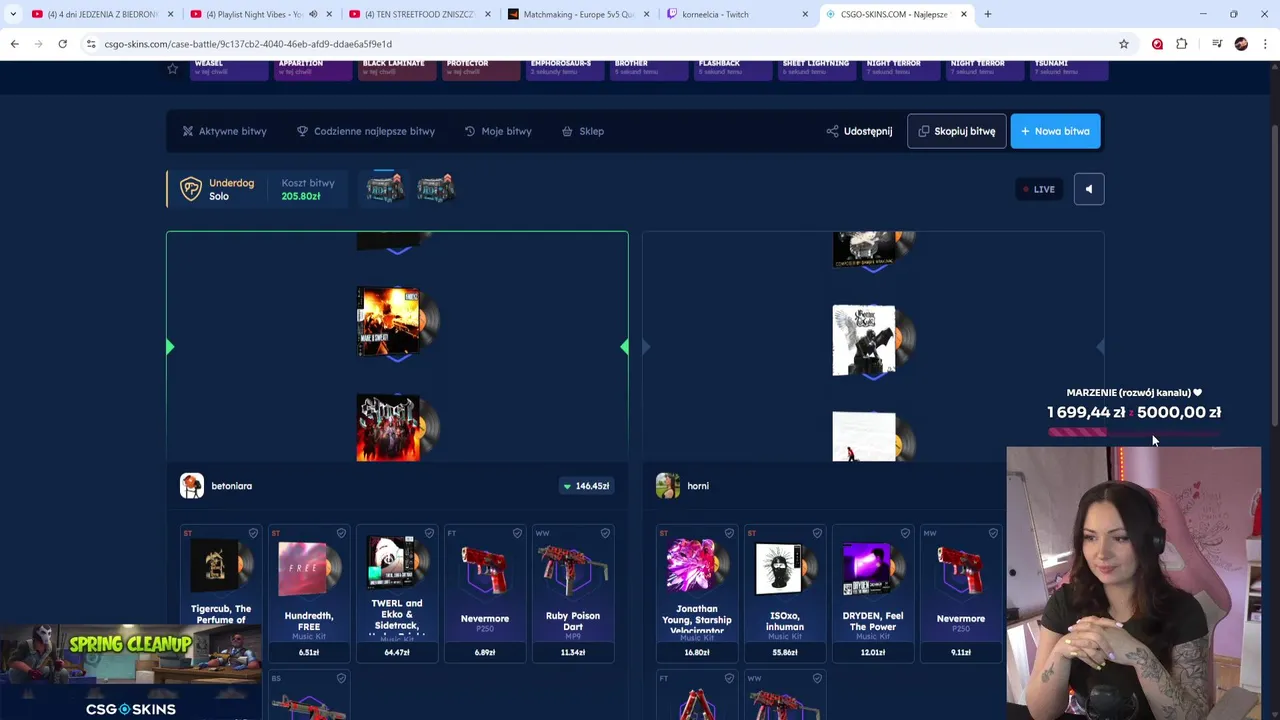
Task: Click the 55.86zł price label
Action: click(785, 652)
